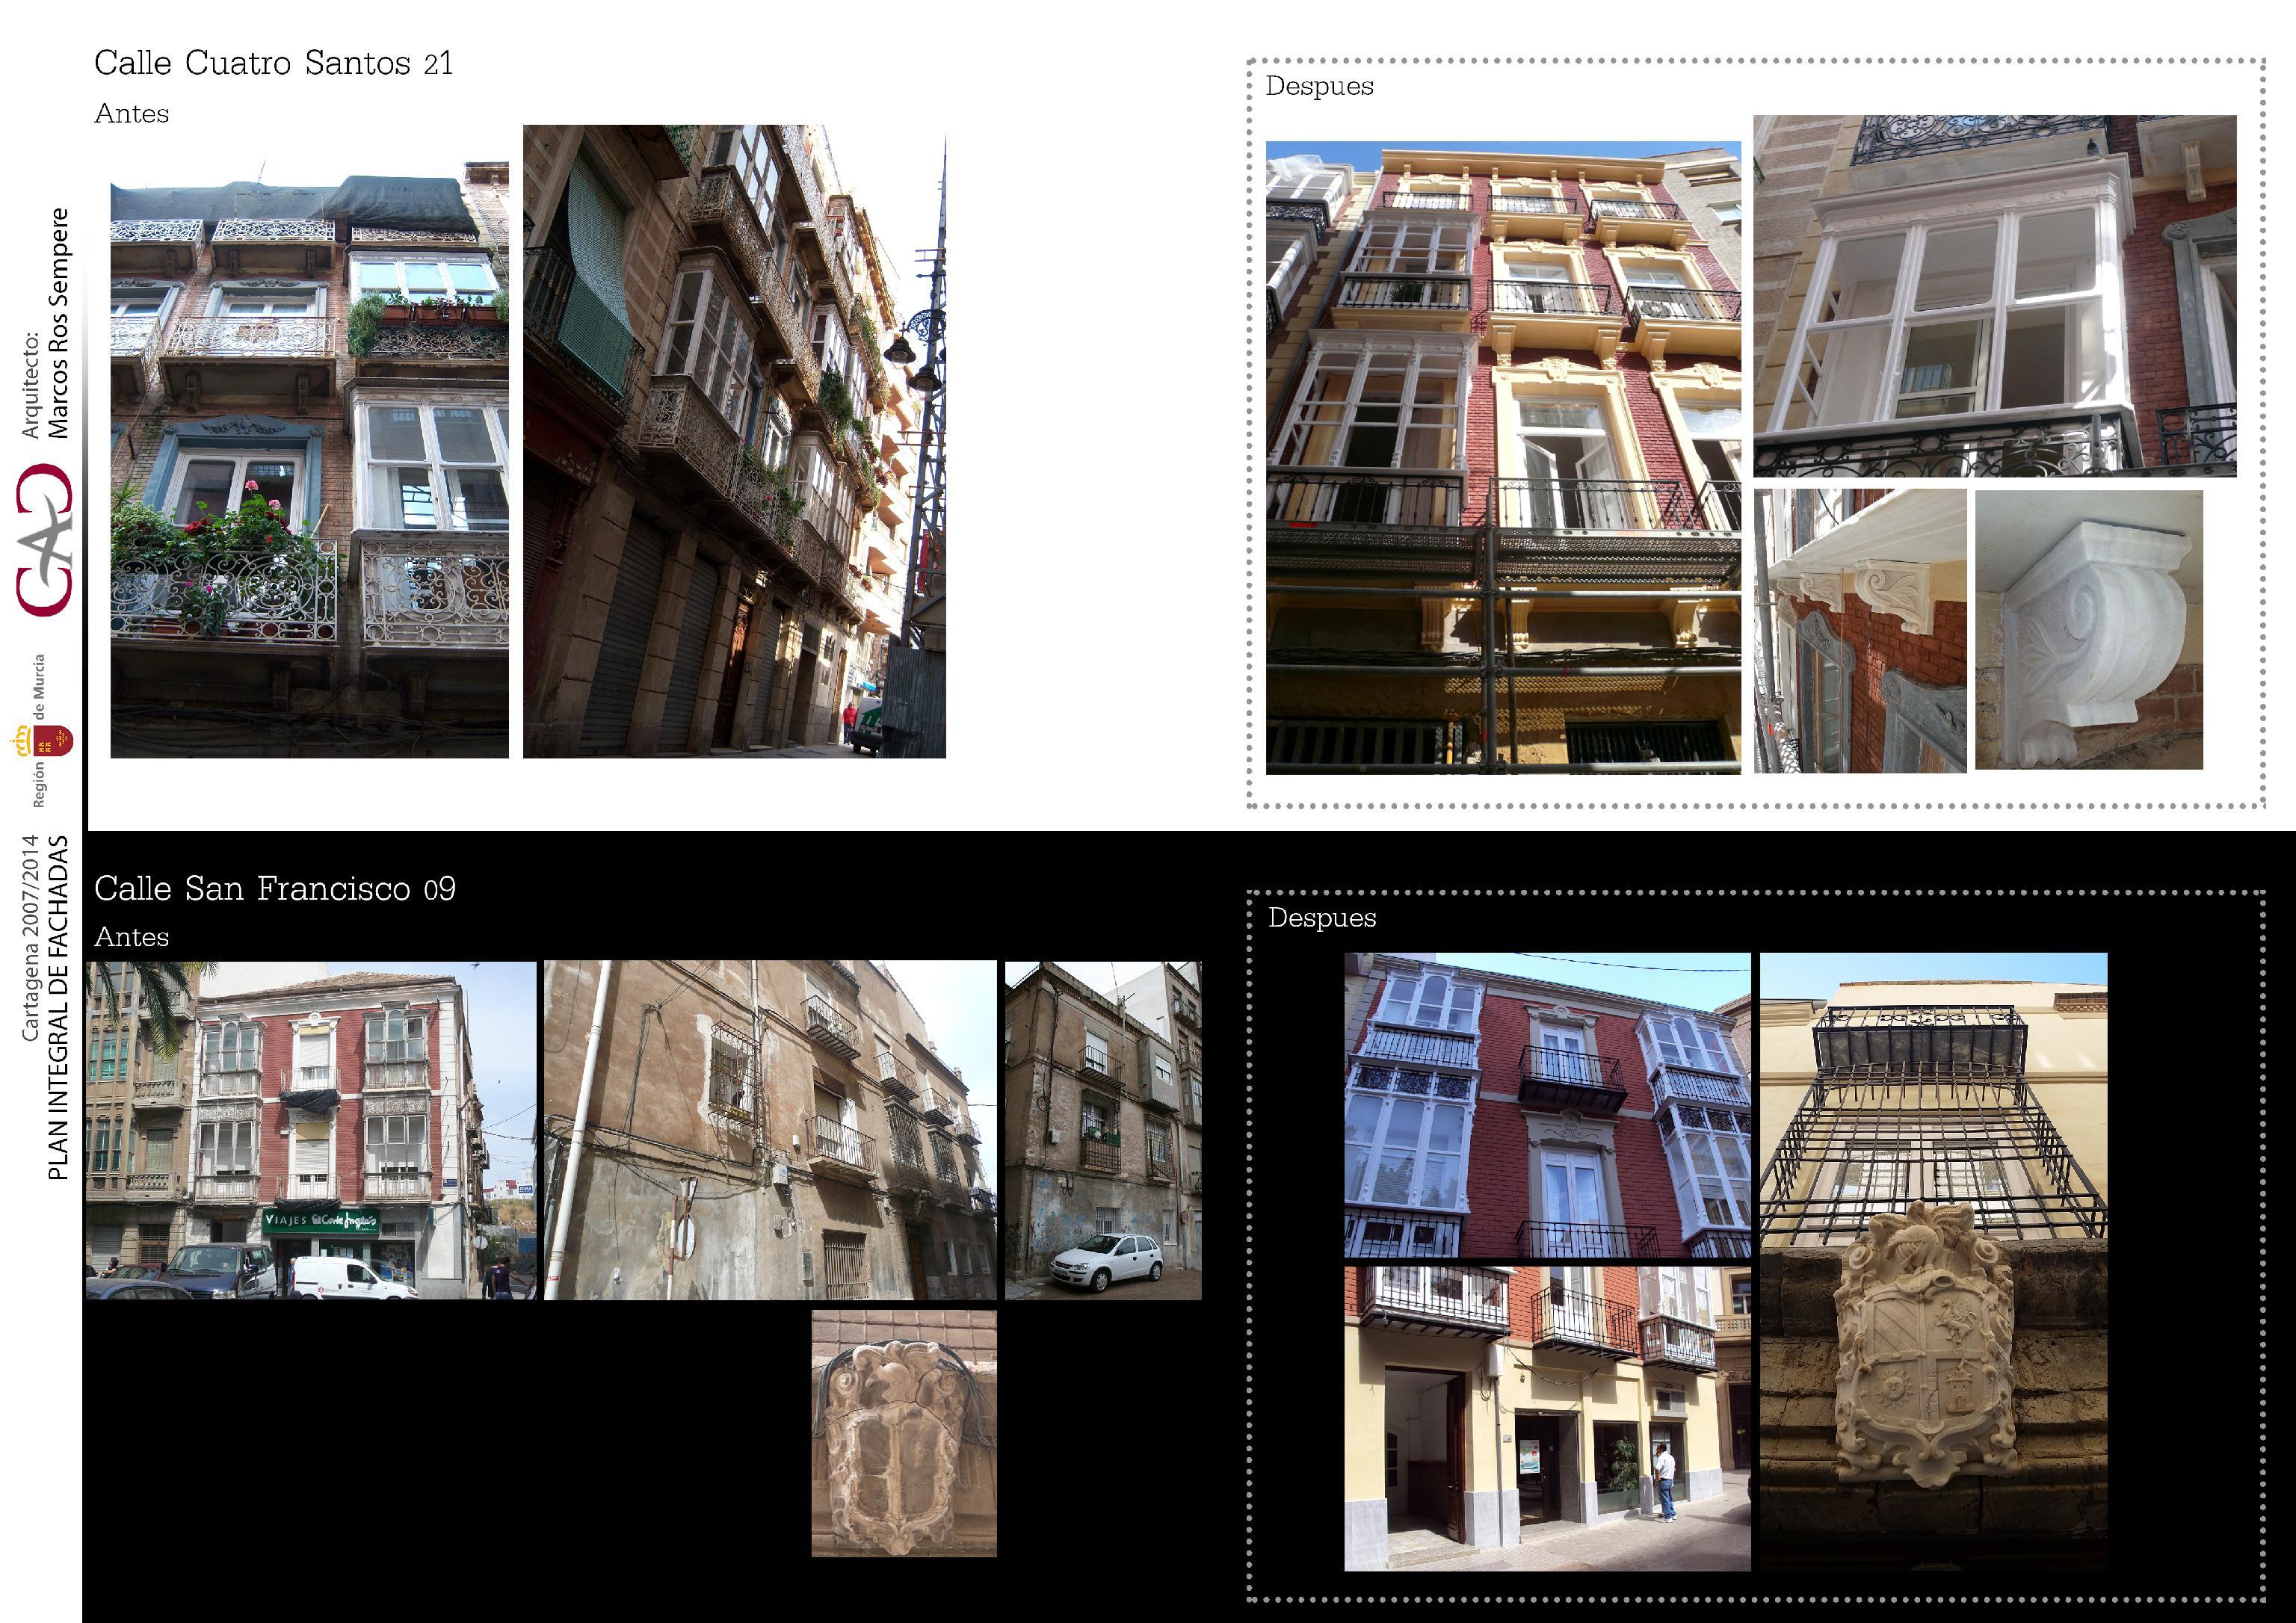Click the Marcos Ros Sempere architect name

pos(59,323)
